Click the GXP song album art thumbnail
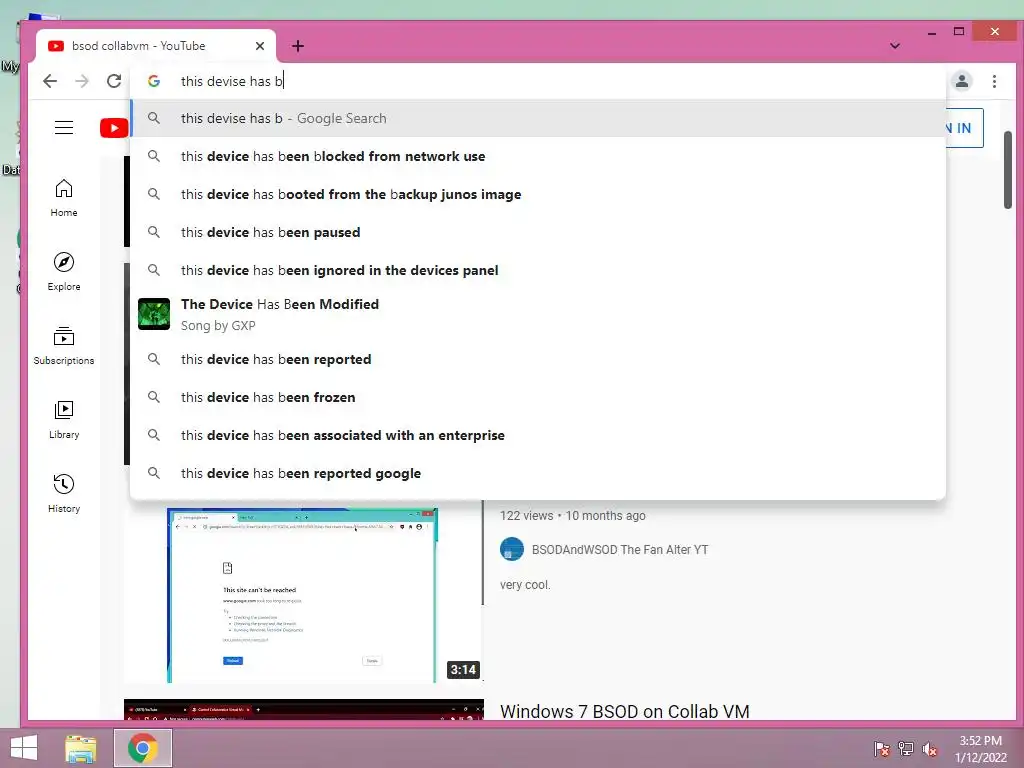The height and width of the screenshot is (768, 1024). [x=154, y=314]
